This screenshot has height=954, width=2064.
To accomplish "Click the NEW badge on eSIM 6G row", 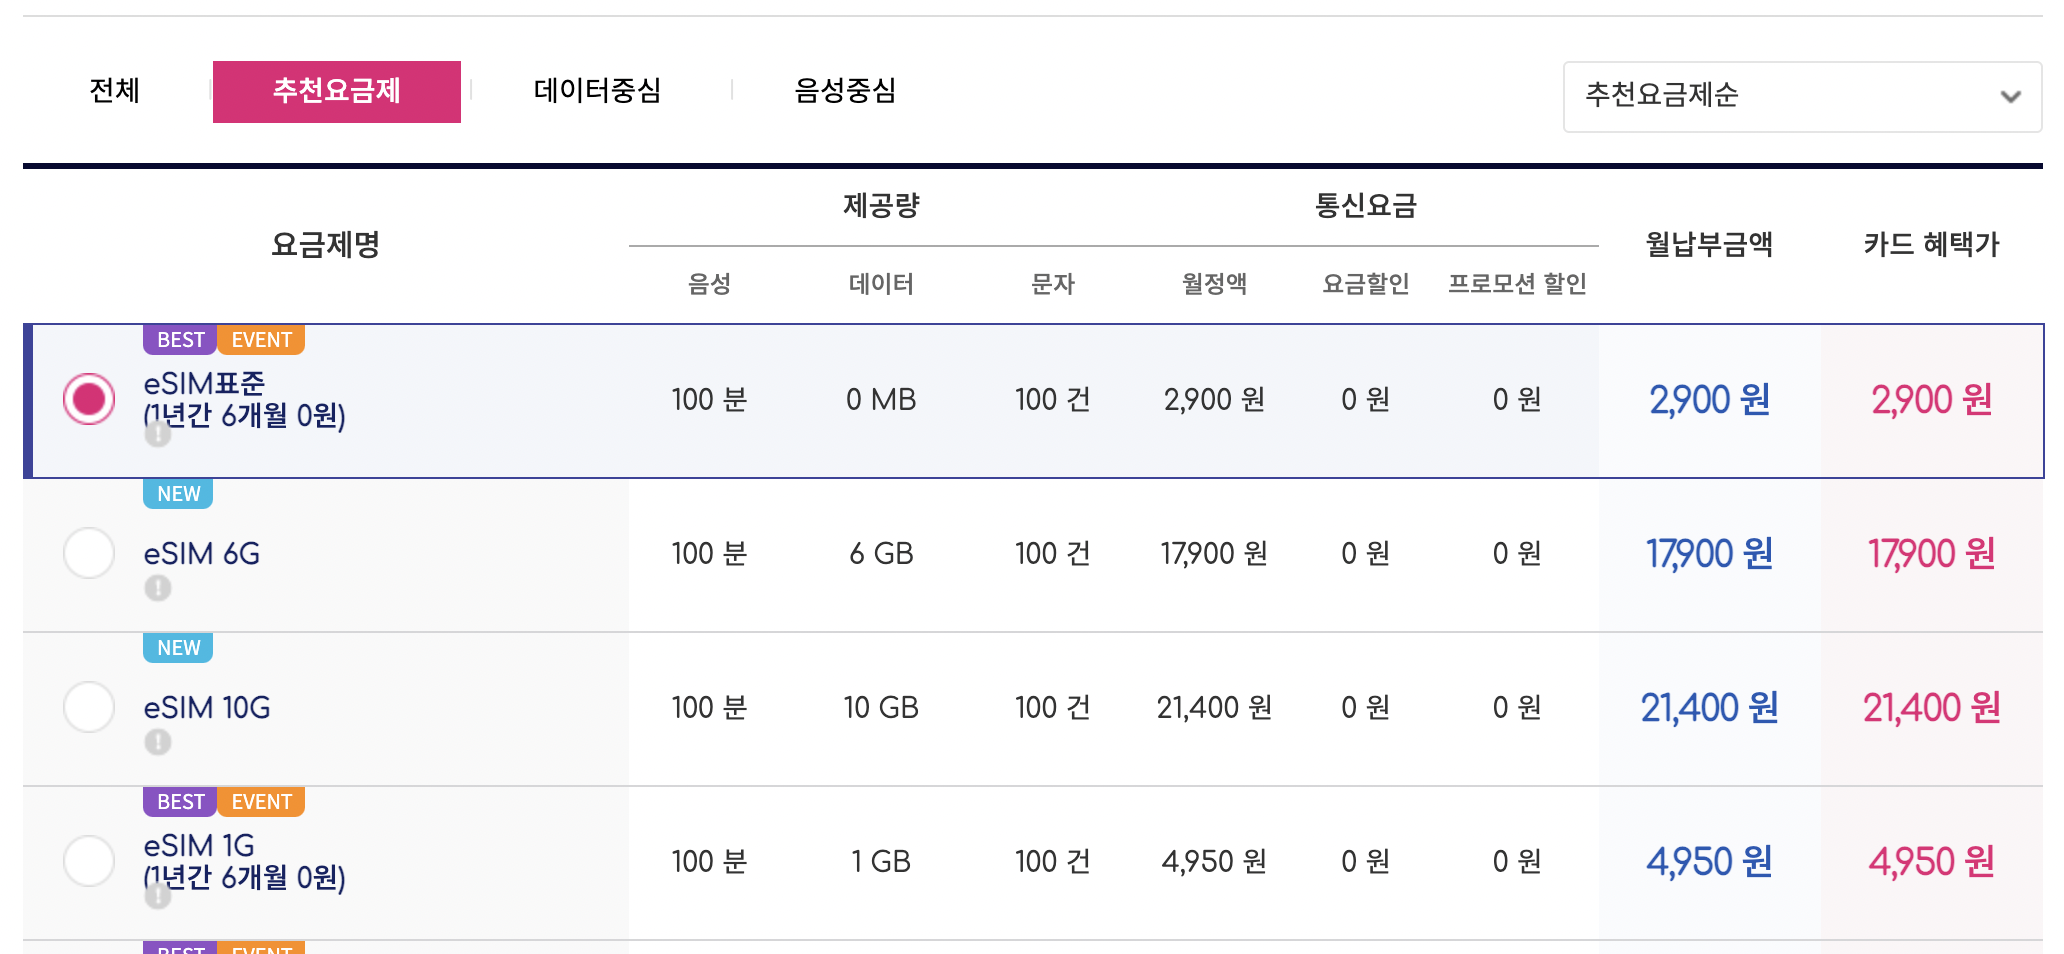I will pyautogui.click(x=177, y=493).
